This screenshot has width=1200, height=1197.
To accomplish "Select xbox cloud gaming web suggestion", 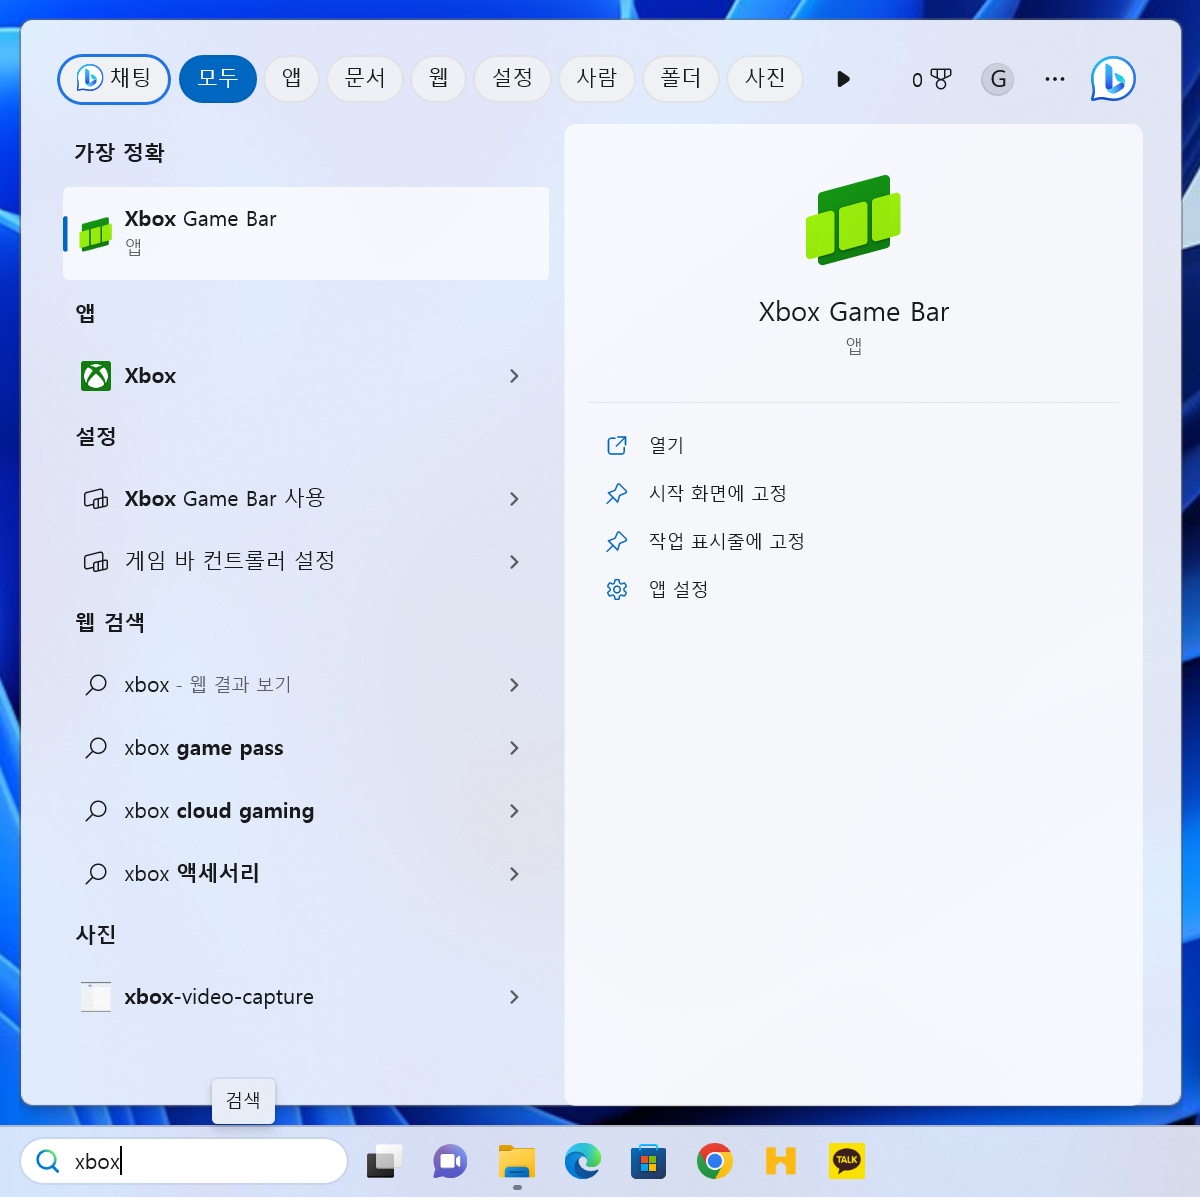I will click(x=219, y=811).
